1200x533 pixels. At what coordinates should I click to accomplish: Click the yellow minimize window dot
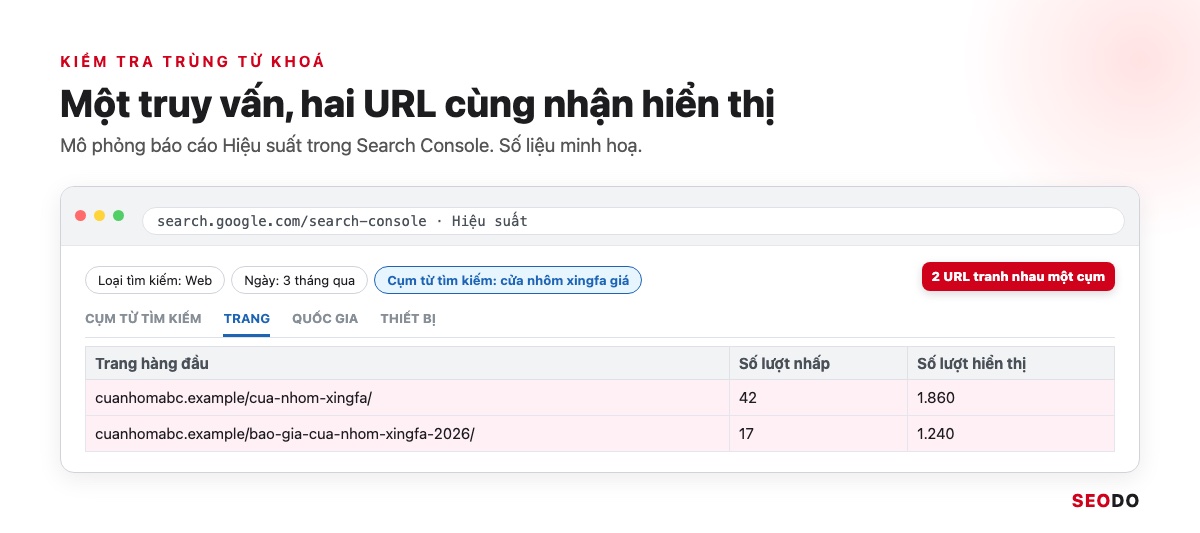click(100, 216)
